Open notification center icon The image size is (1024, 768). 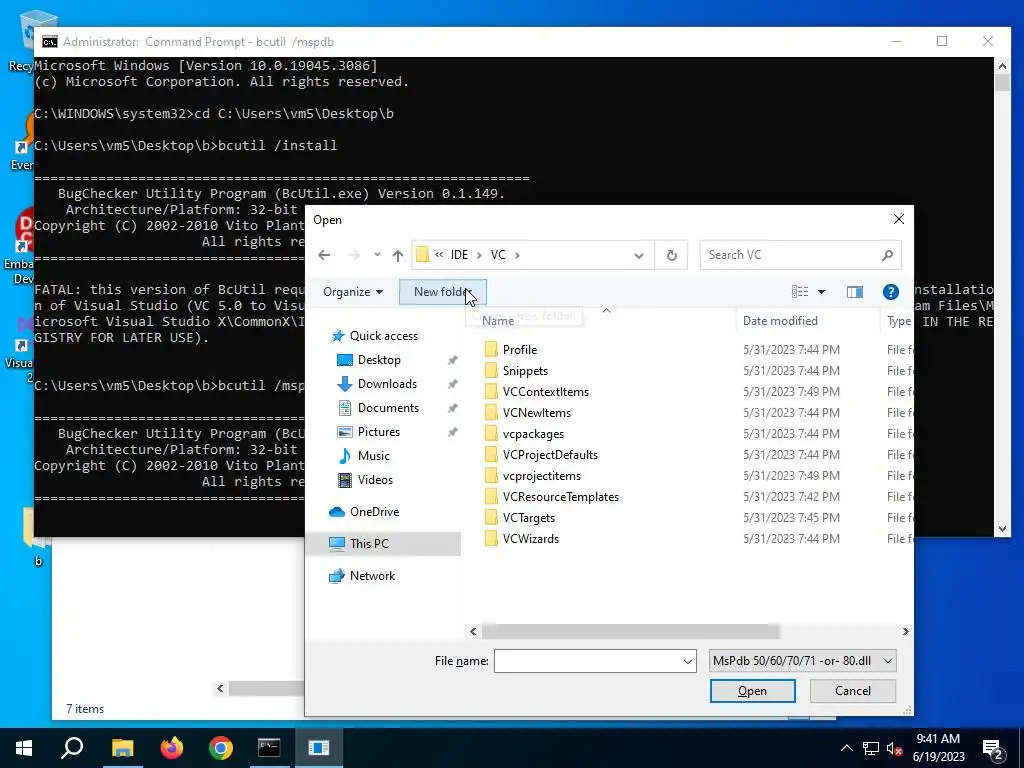tap(994, 749)
